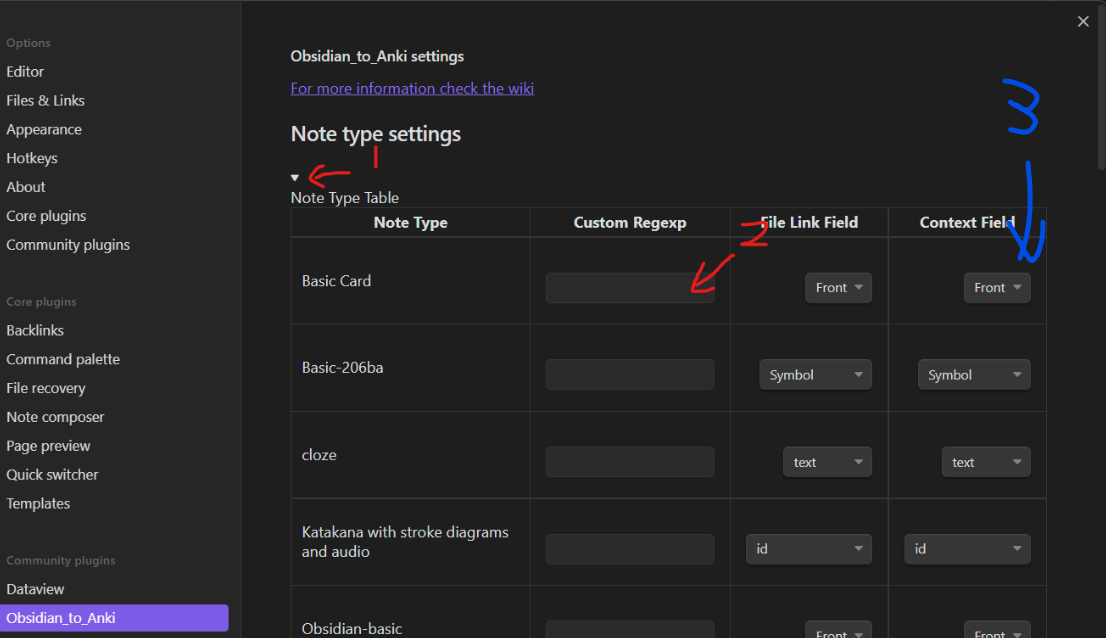Click the Custom Regexp column header

click(630, 223)
